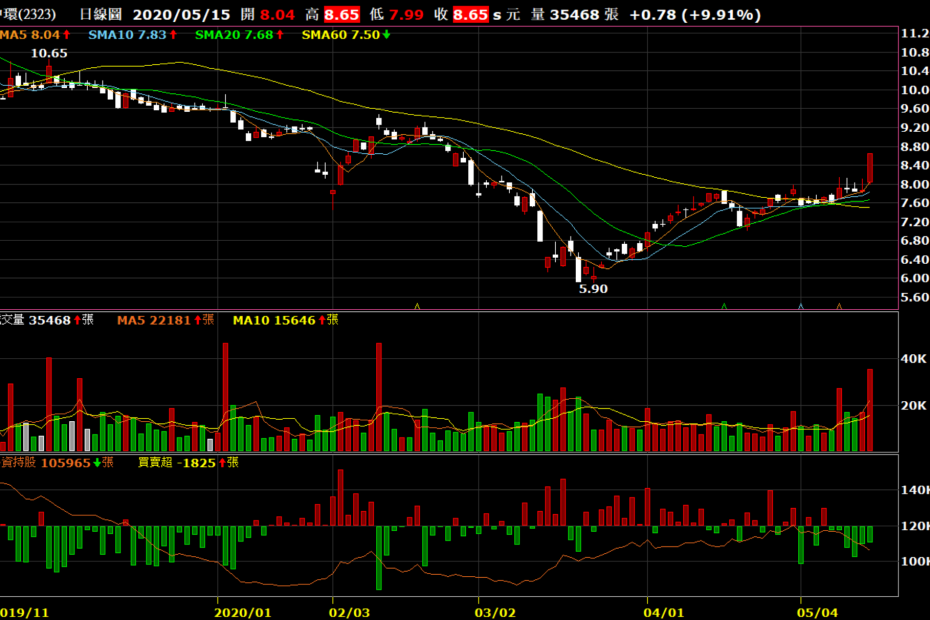Click the orange triangle marker below the price chart

click(838, 305)
